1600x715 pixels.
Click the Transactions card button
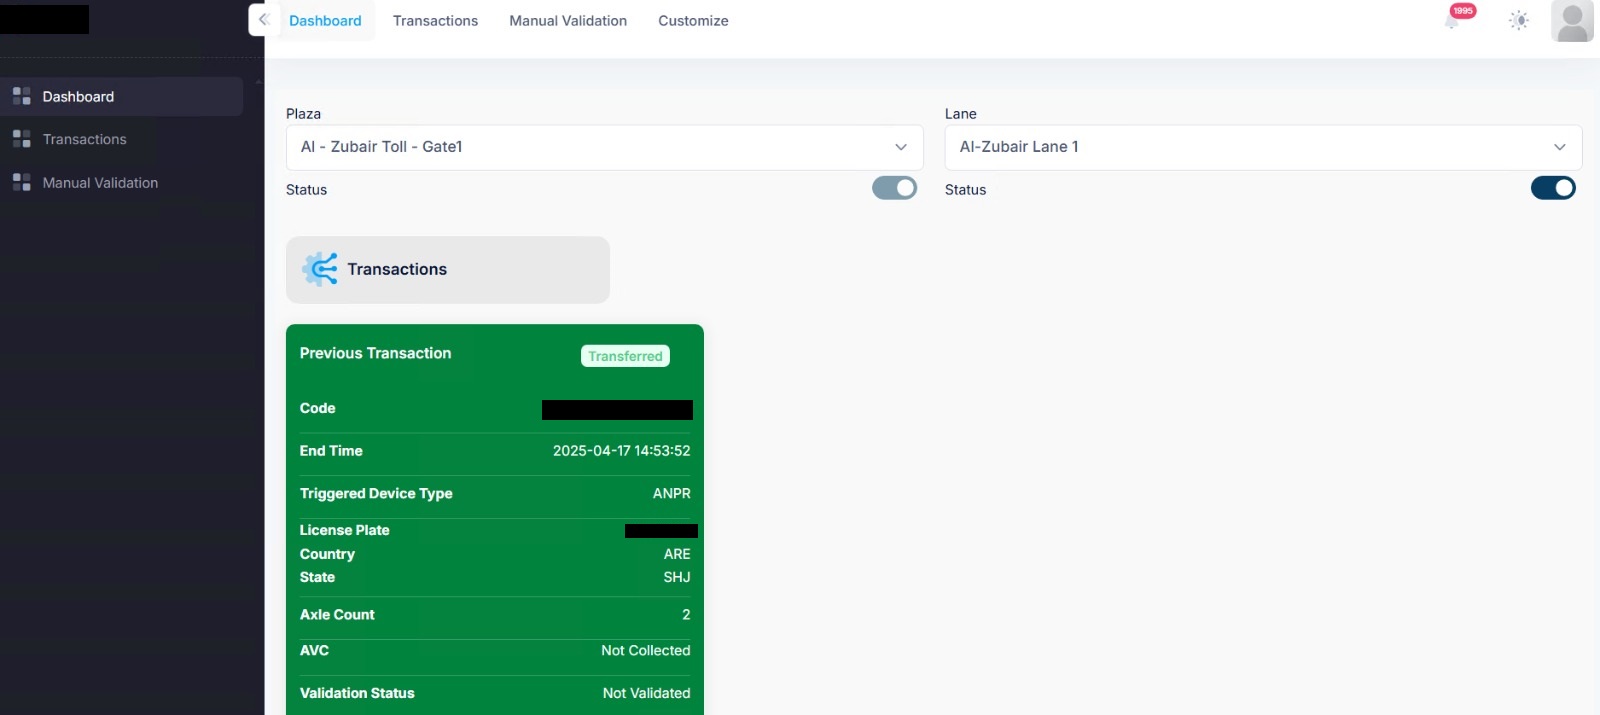448,270
